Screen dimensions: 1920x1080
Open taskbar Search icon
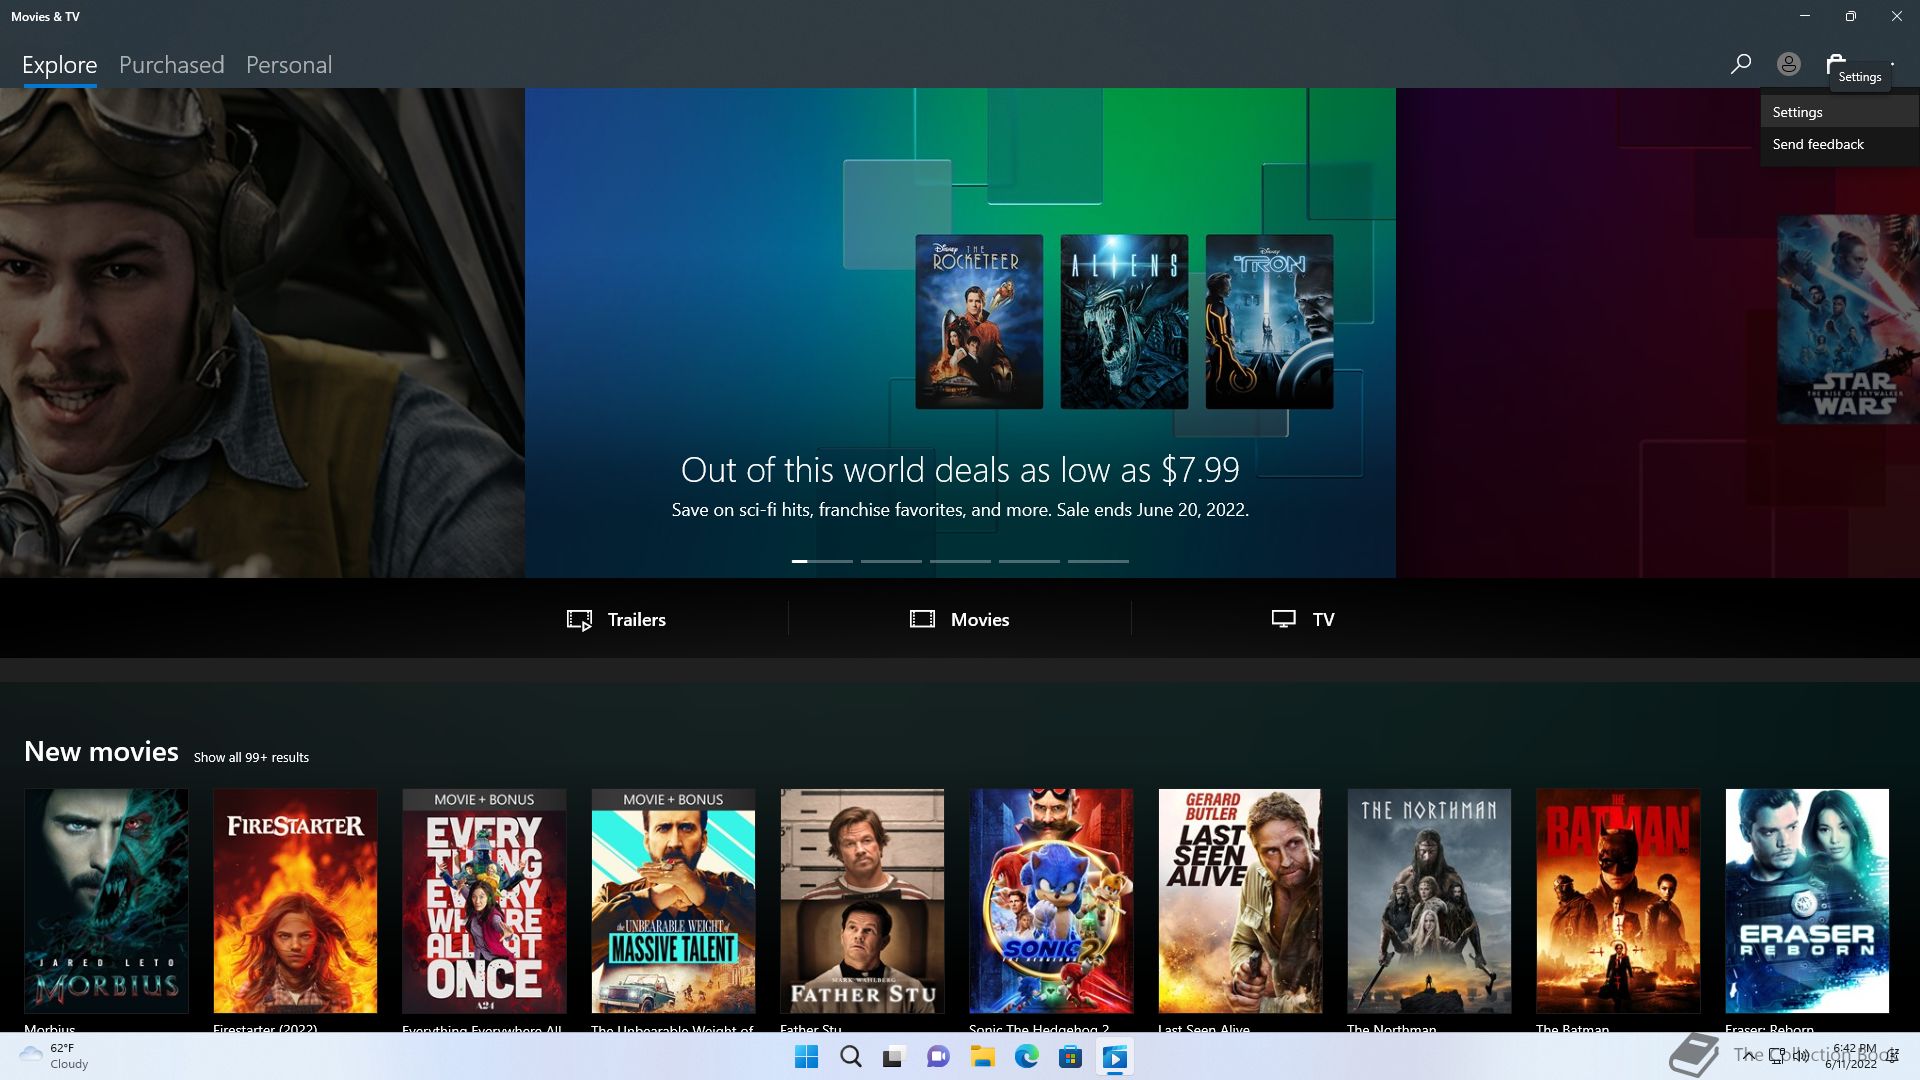coord(850,1057)
